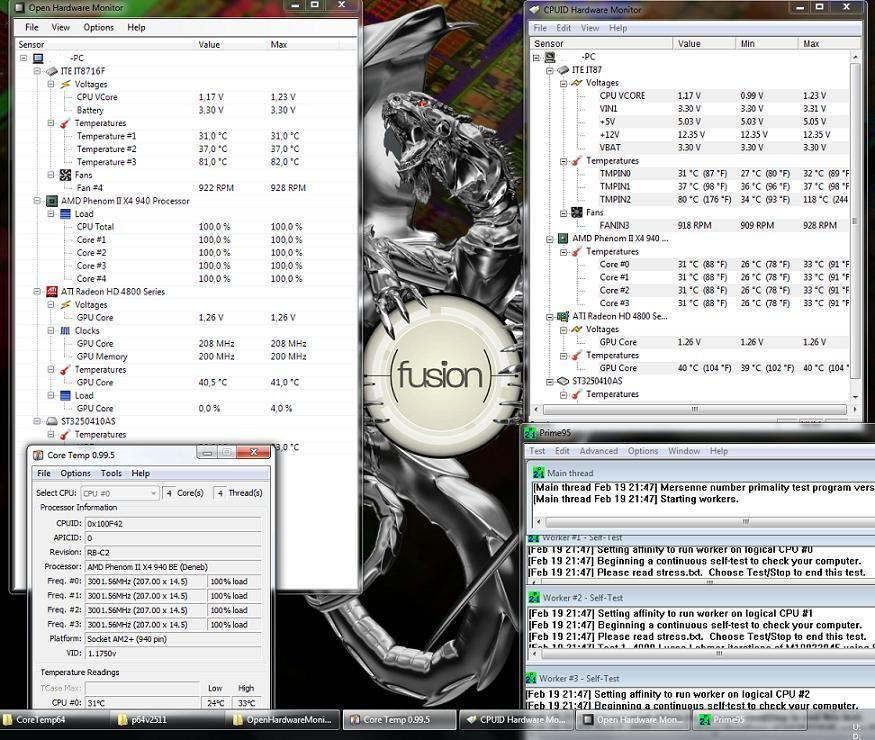The height and width of the screenshot is (740, 875).
Task: Collapse Voltages under ITE IT87 in CPUID
Action: coord(564,84)
